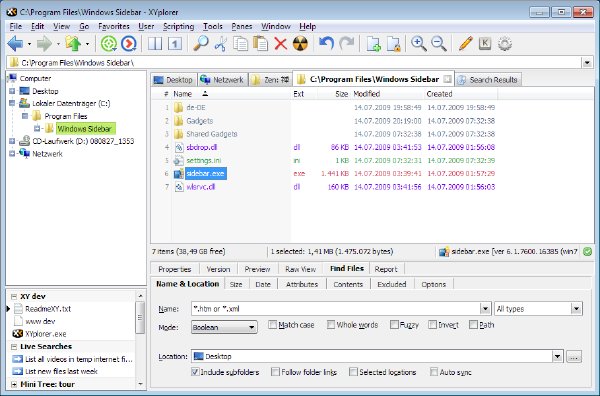The image size is (600, 396).
Task: Expand the Desktop tree node
Action: point(12,91)
